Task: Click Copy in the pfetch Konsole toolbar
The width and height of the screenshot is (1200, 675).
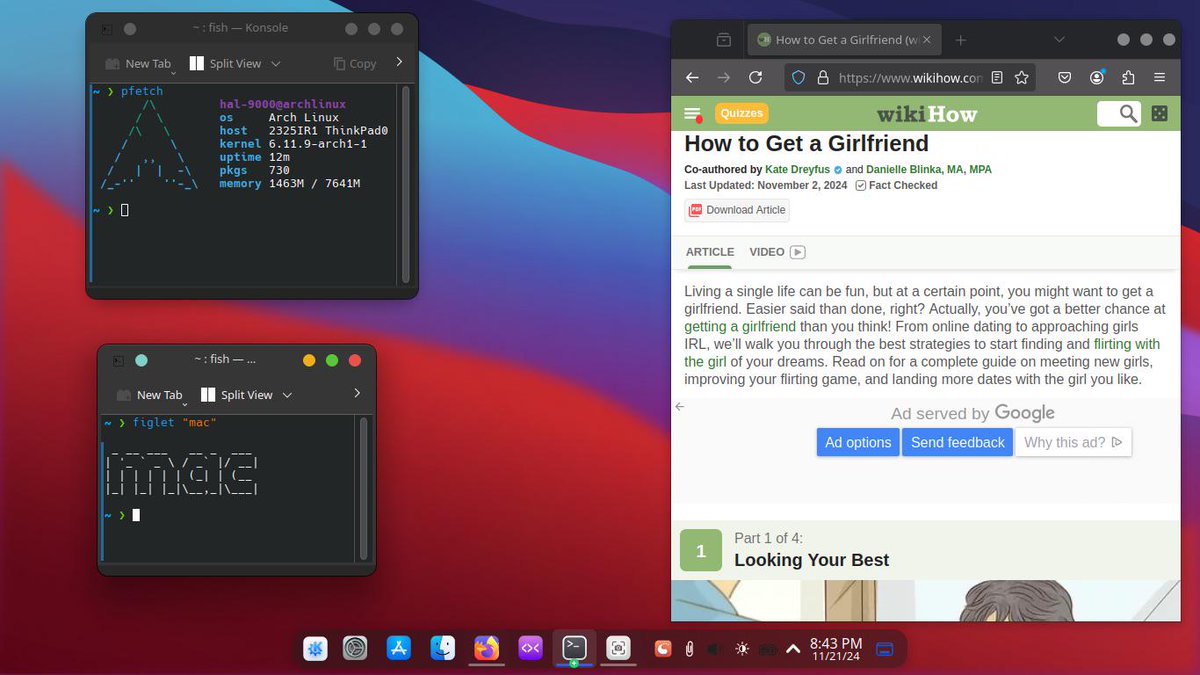Action: coord(355,63)
